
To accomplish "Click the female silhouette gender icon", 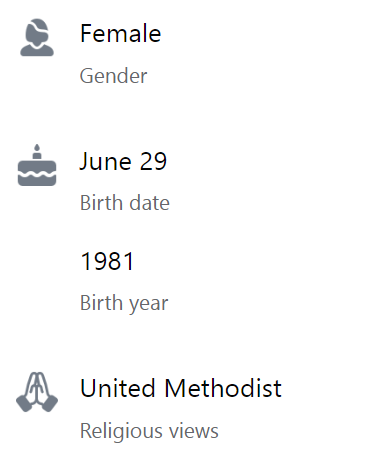I will (x=37, y=37).
